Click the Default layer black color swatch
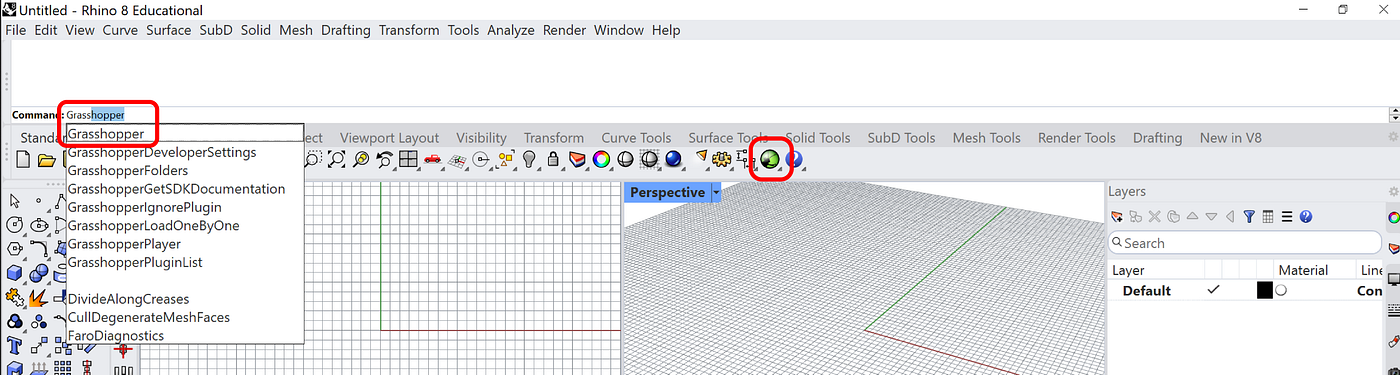 [x=1264, y=290]
